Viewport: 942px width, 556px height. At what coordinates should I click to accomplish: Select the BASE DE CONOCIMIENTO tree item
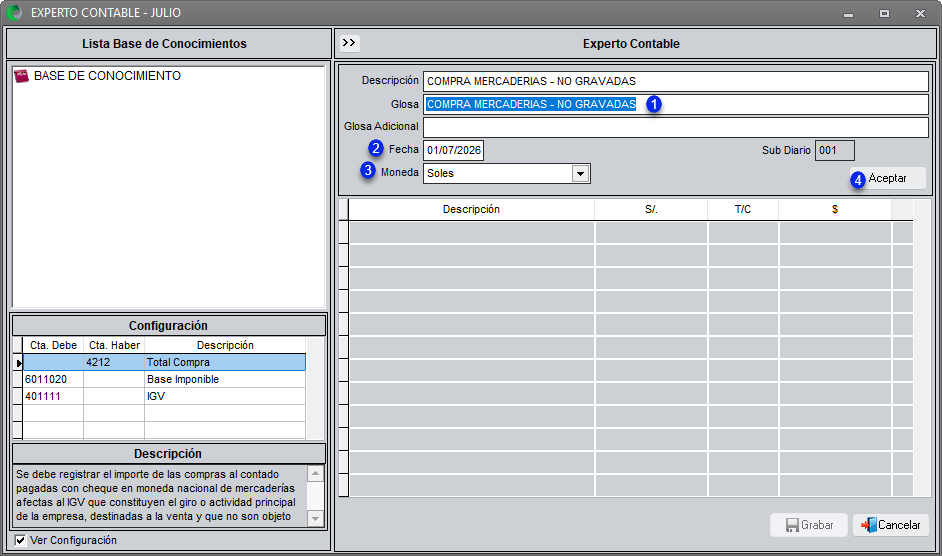pos(107,76)
